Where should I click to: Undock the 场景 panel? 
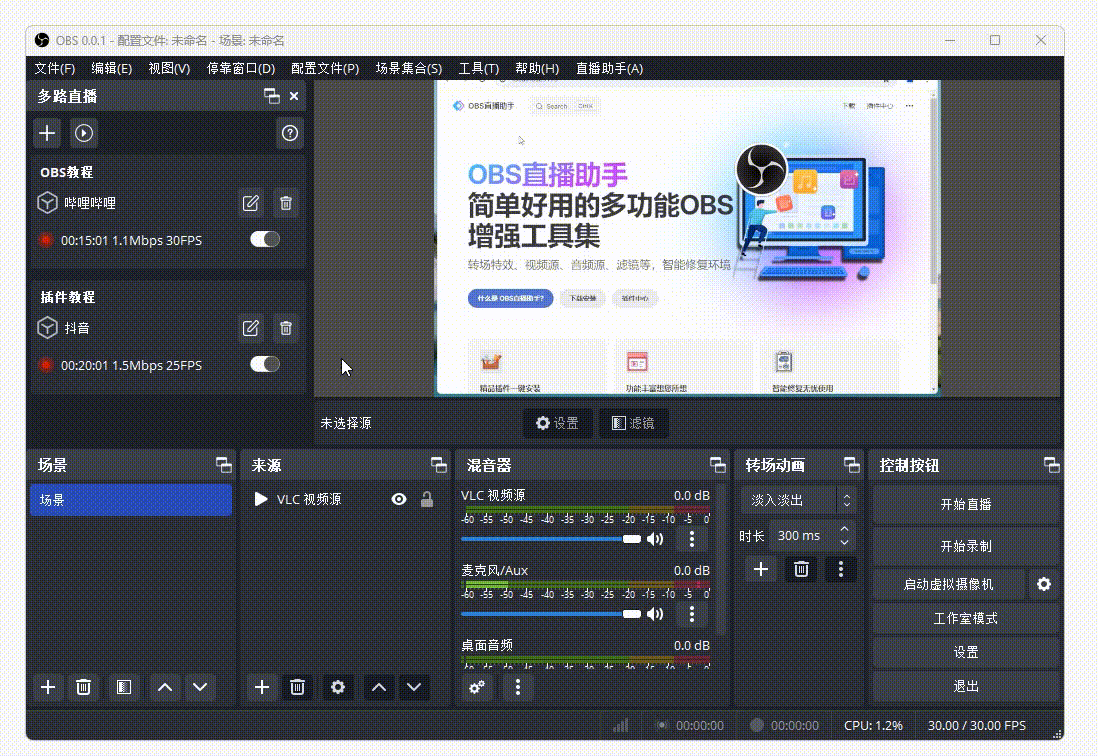click(223, 465)
